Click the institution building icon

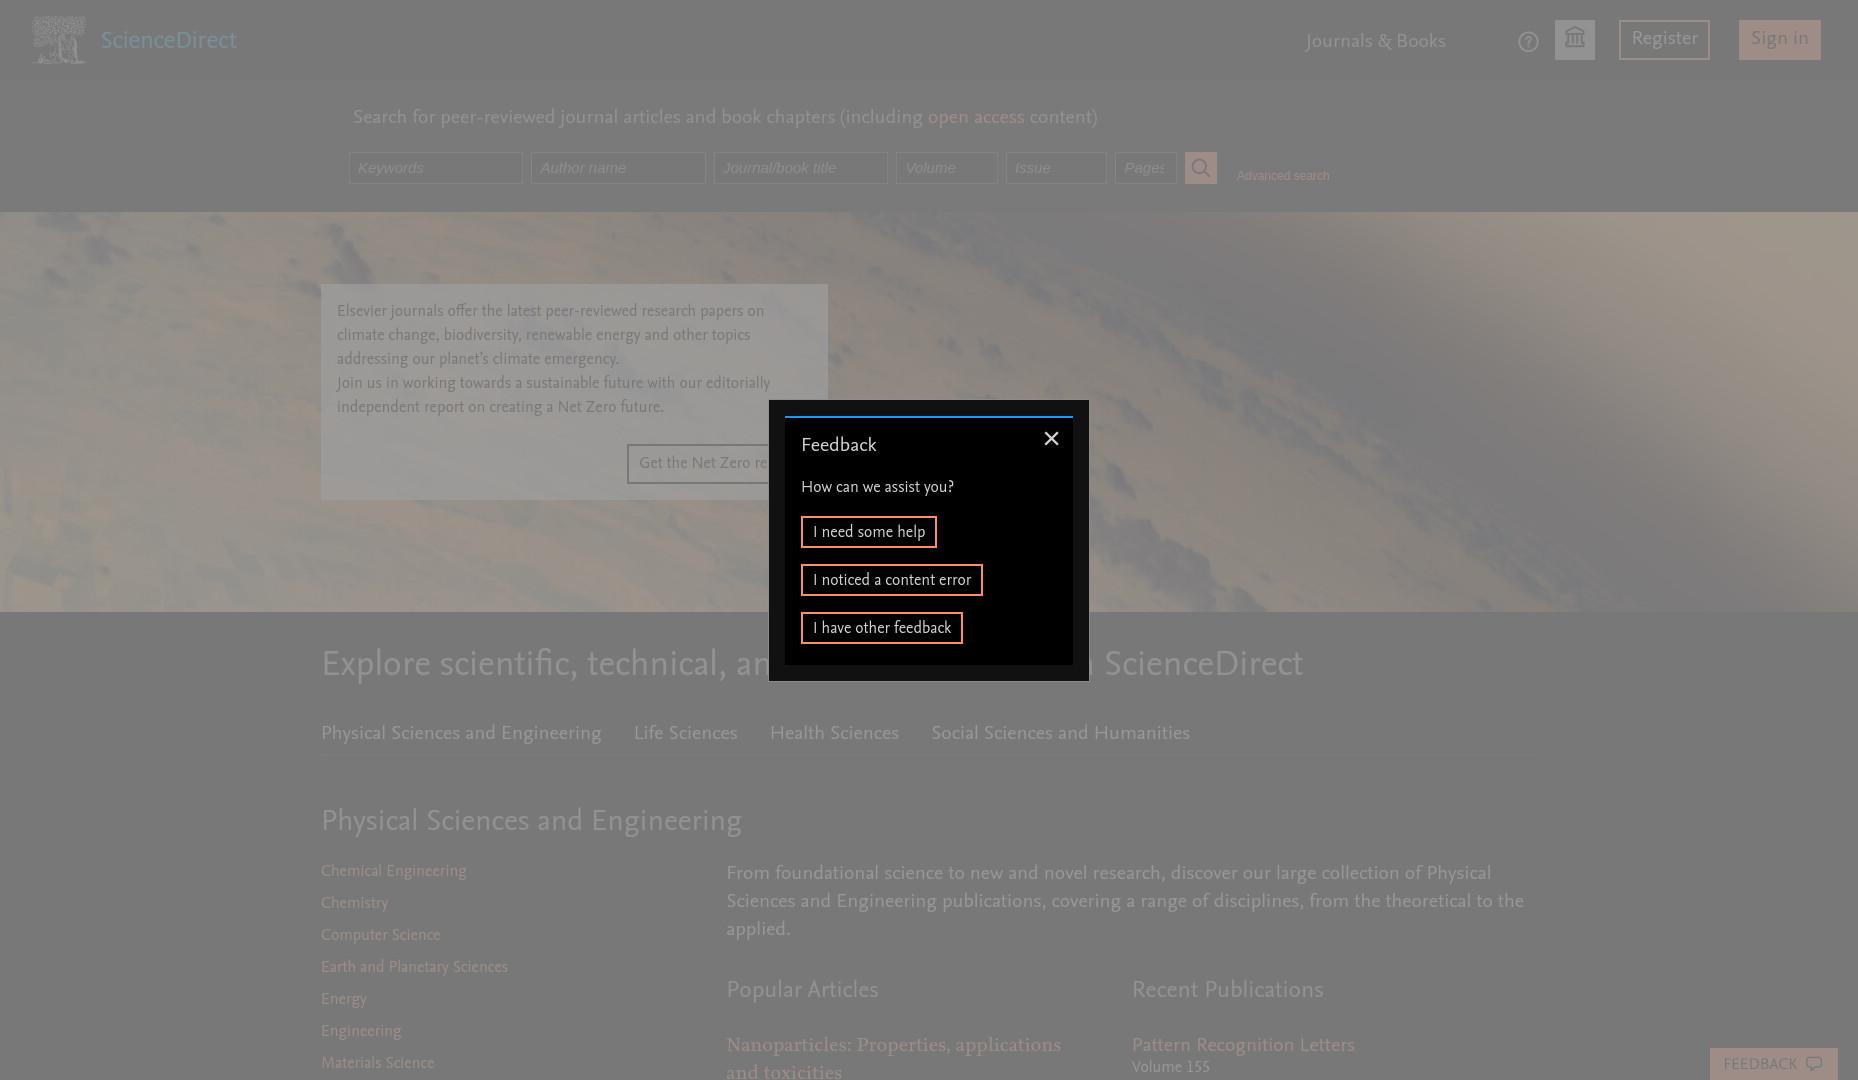(1575, 40)
